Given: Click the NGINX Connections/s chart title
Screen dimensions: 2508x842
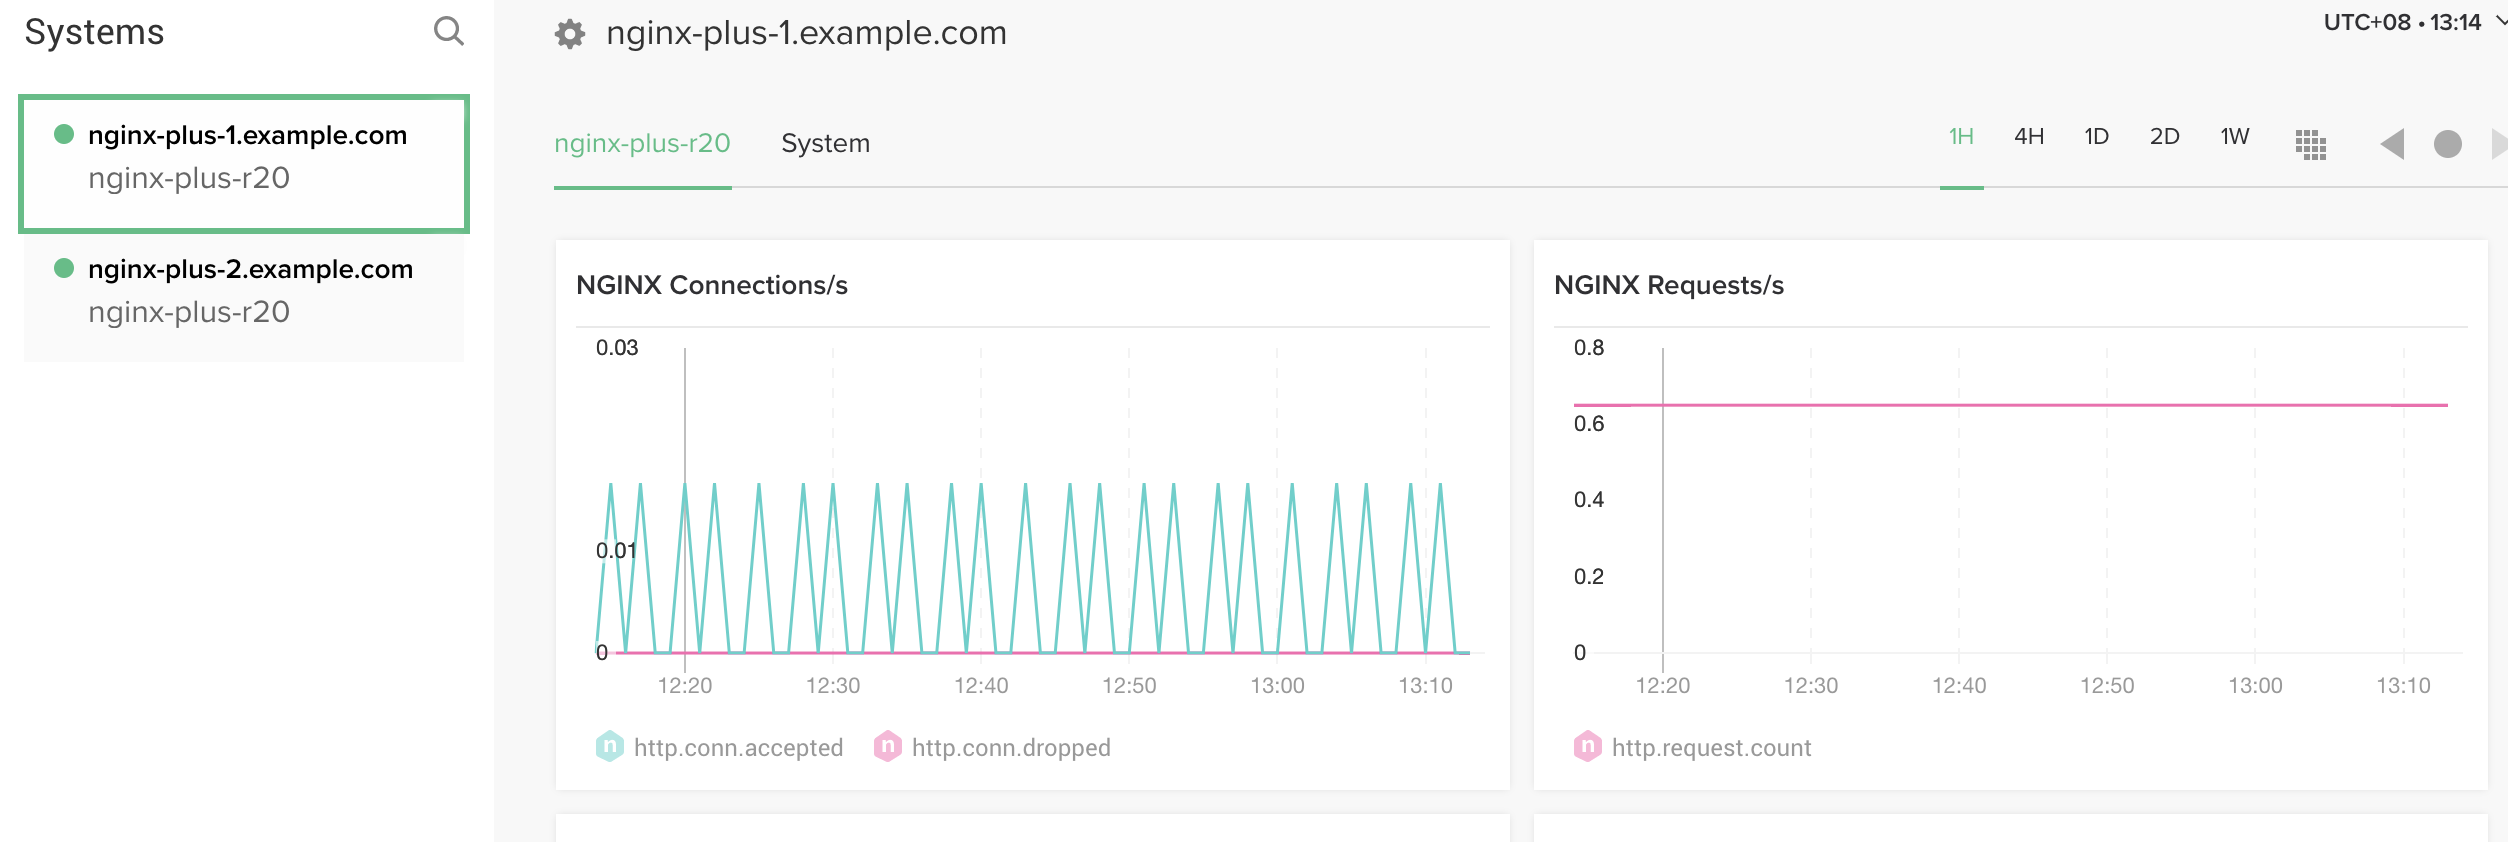Looking at the screenshot, I should 712,285.
